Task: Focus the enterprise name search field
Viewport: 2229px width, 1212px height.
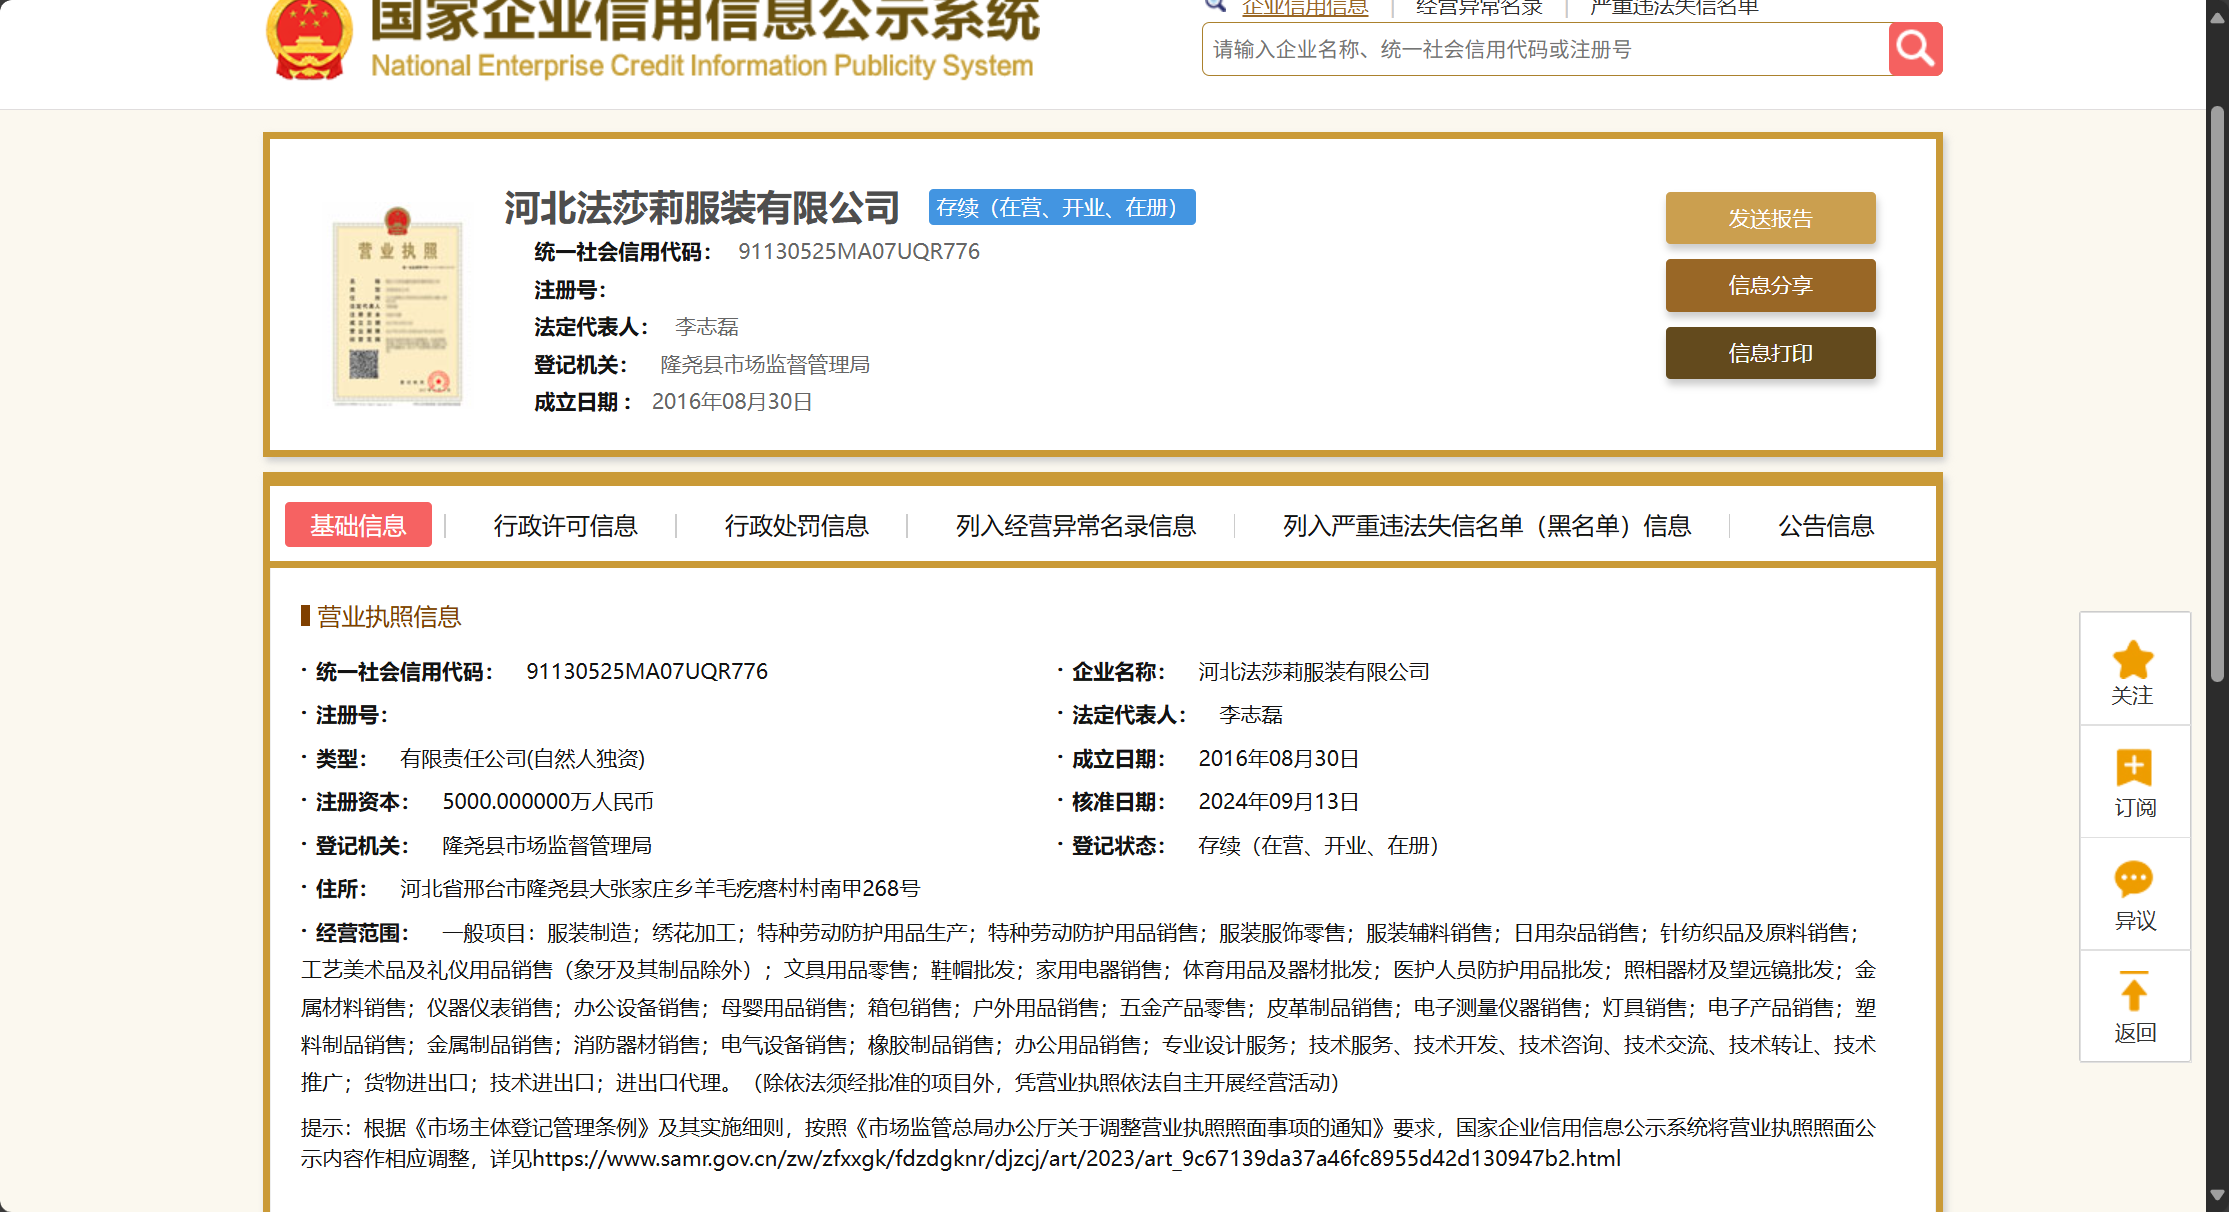Action: 1545,49
